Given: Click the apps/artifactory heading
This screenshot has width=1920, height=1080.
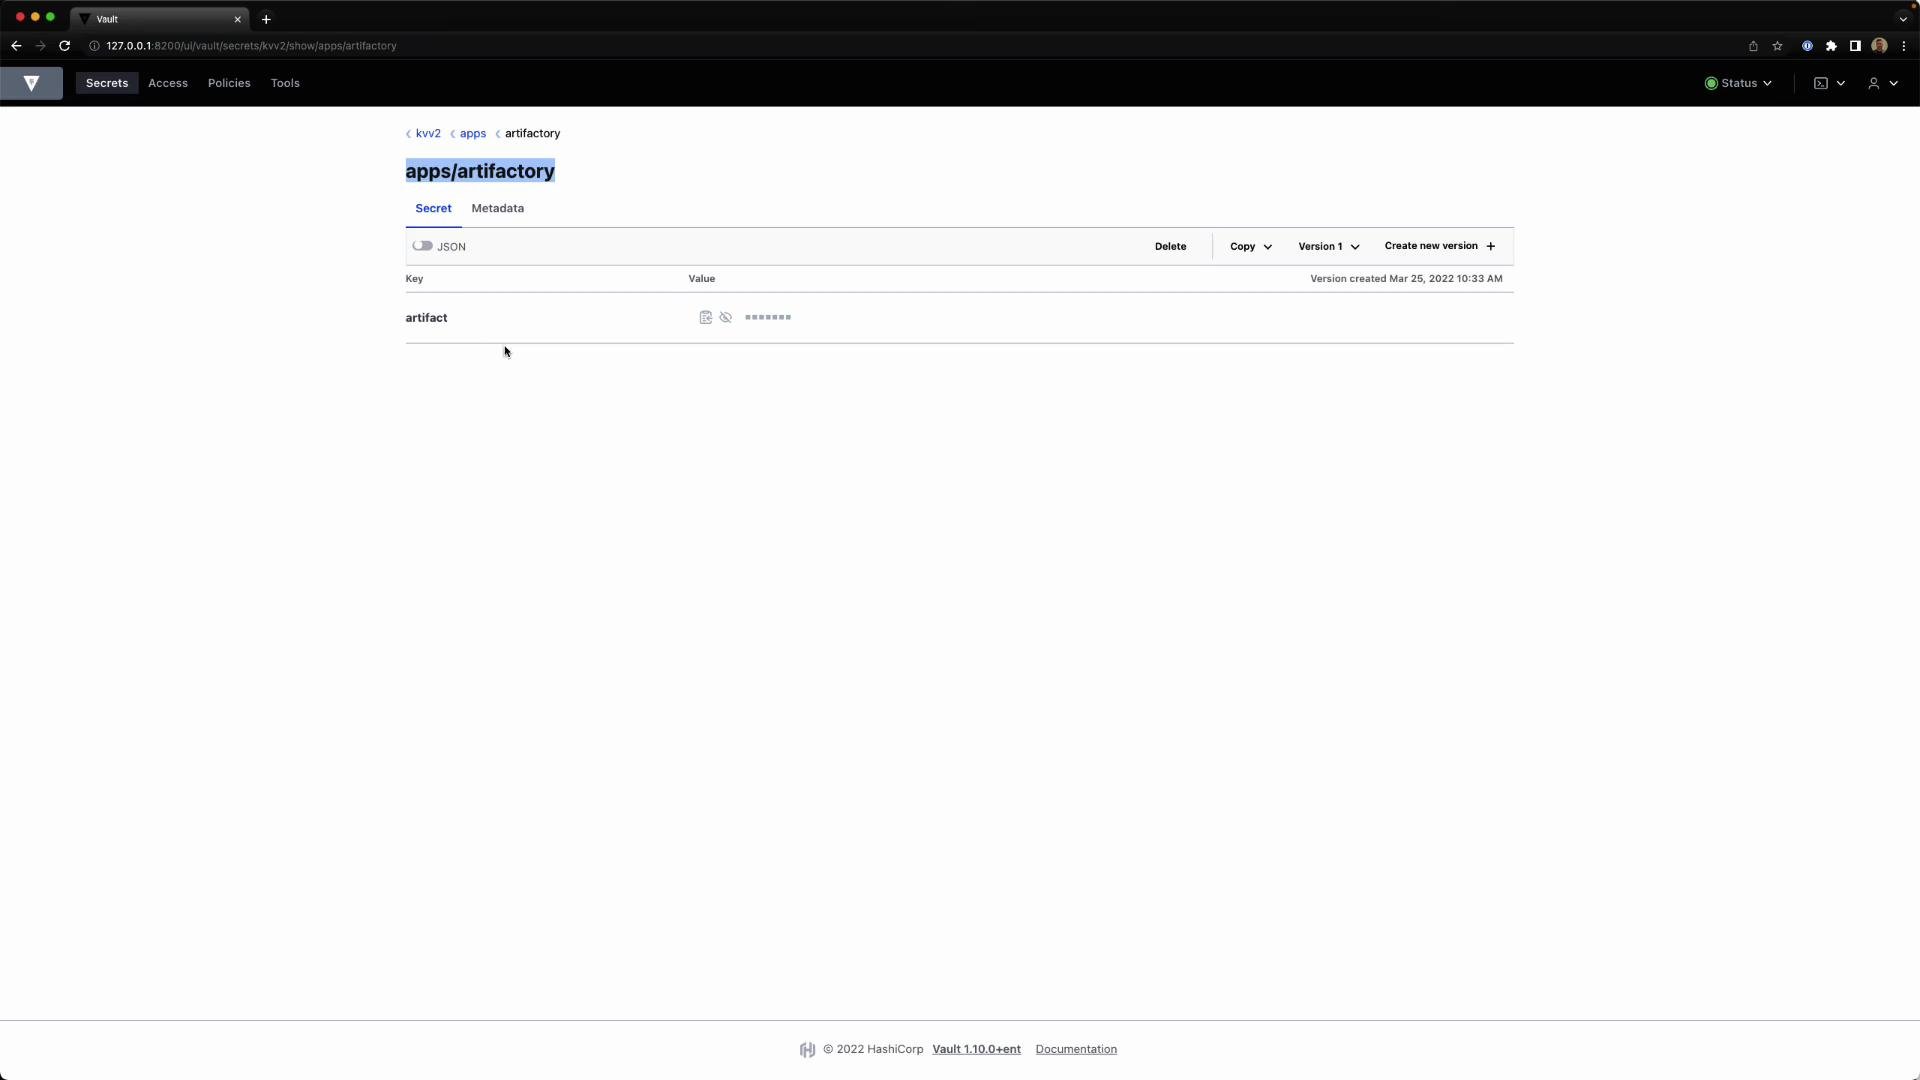Looking at the screenshot, I should [480, 171].
